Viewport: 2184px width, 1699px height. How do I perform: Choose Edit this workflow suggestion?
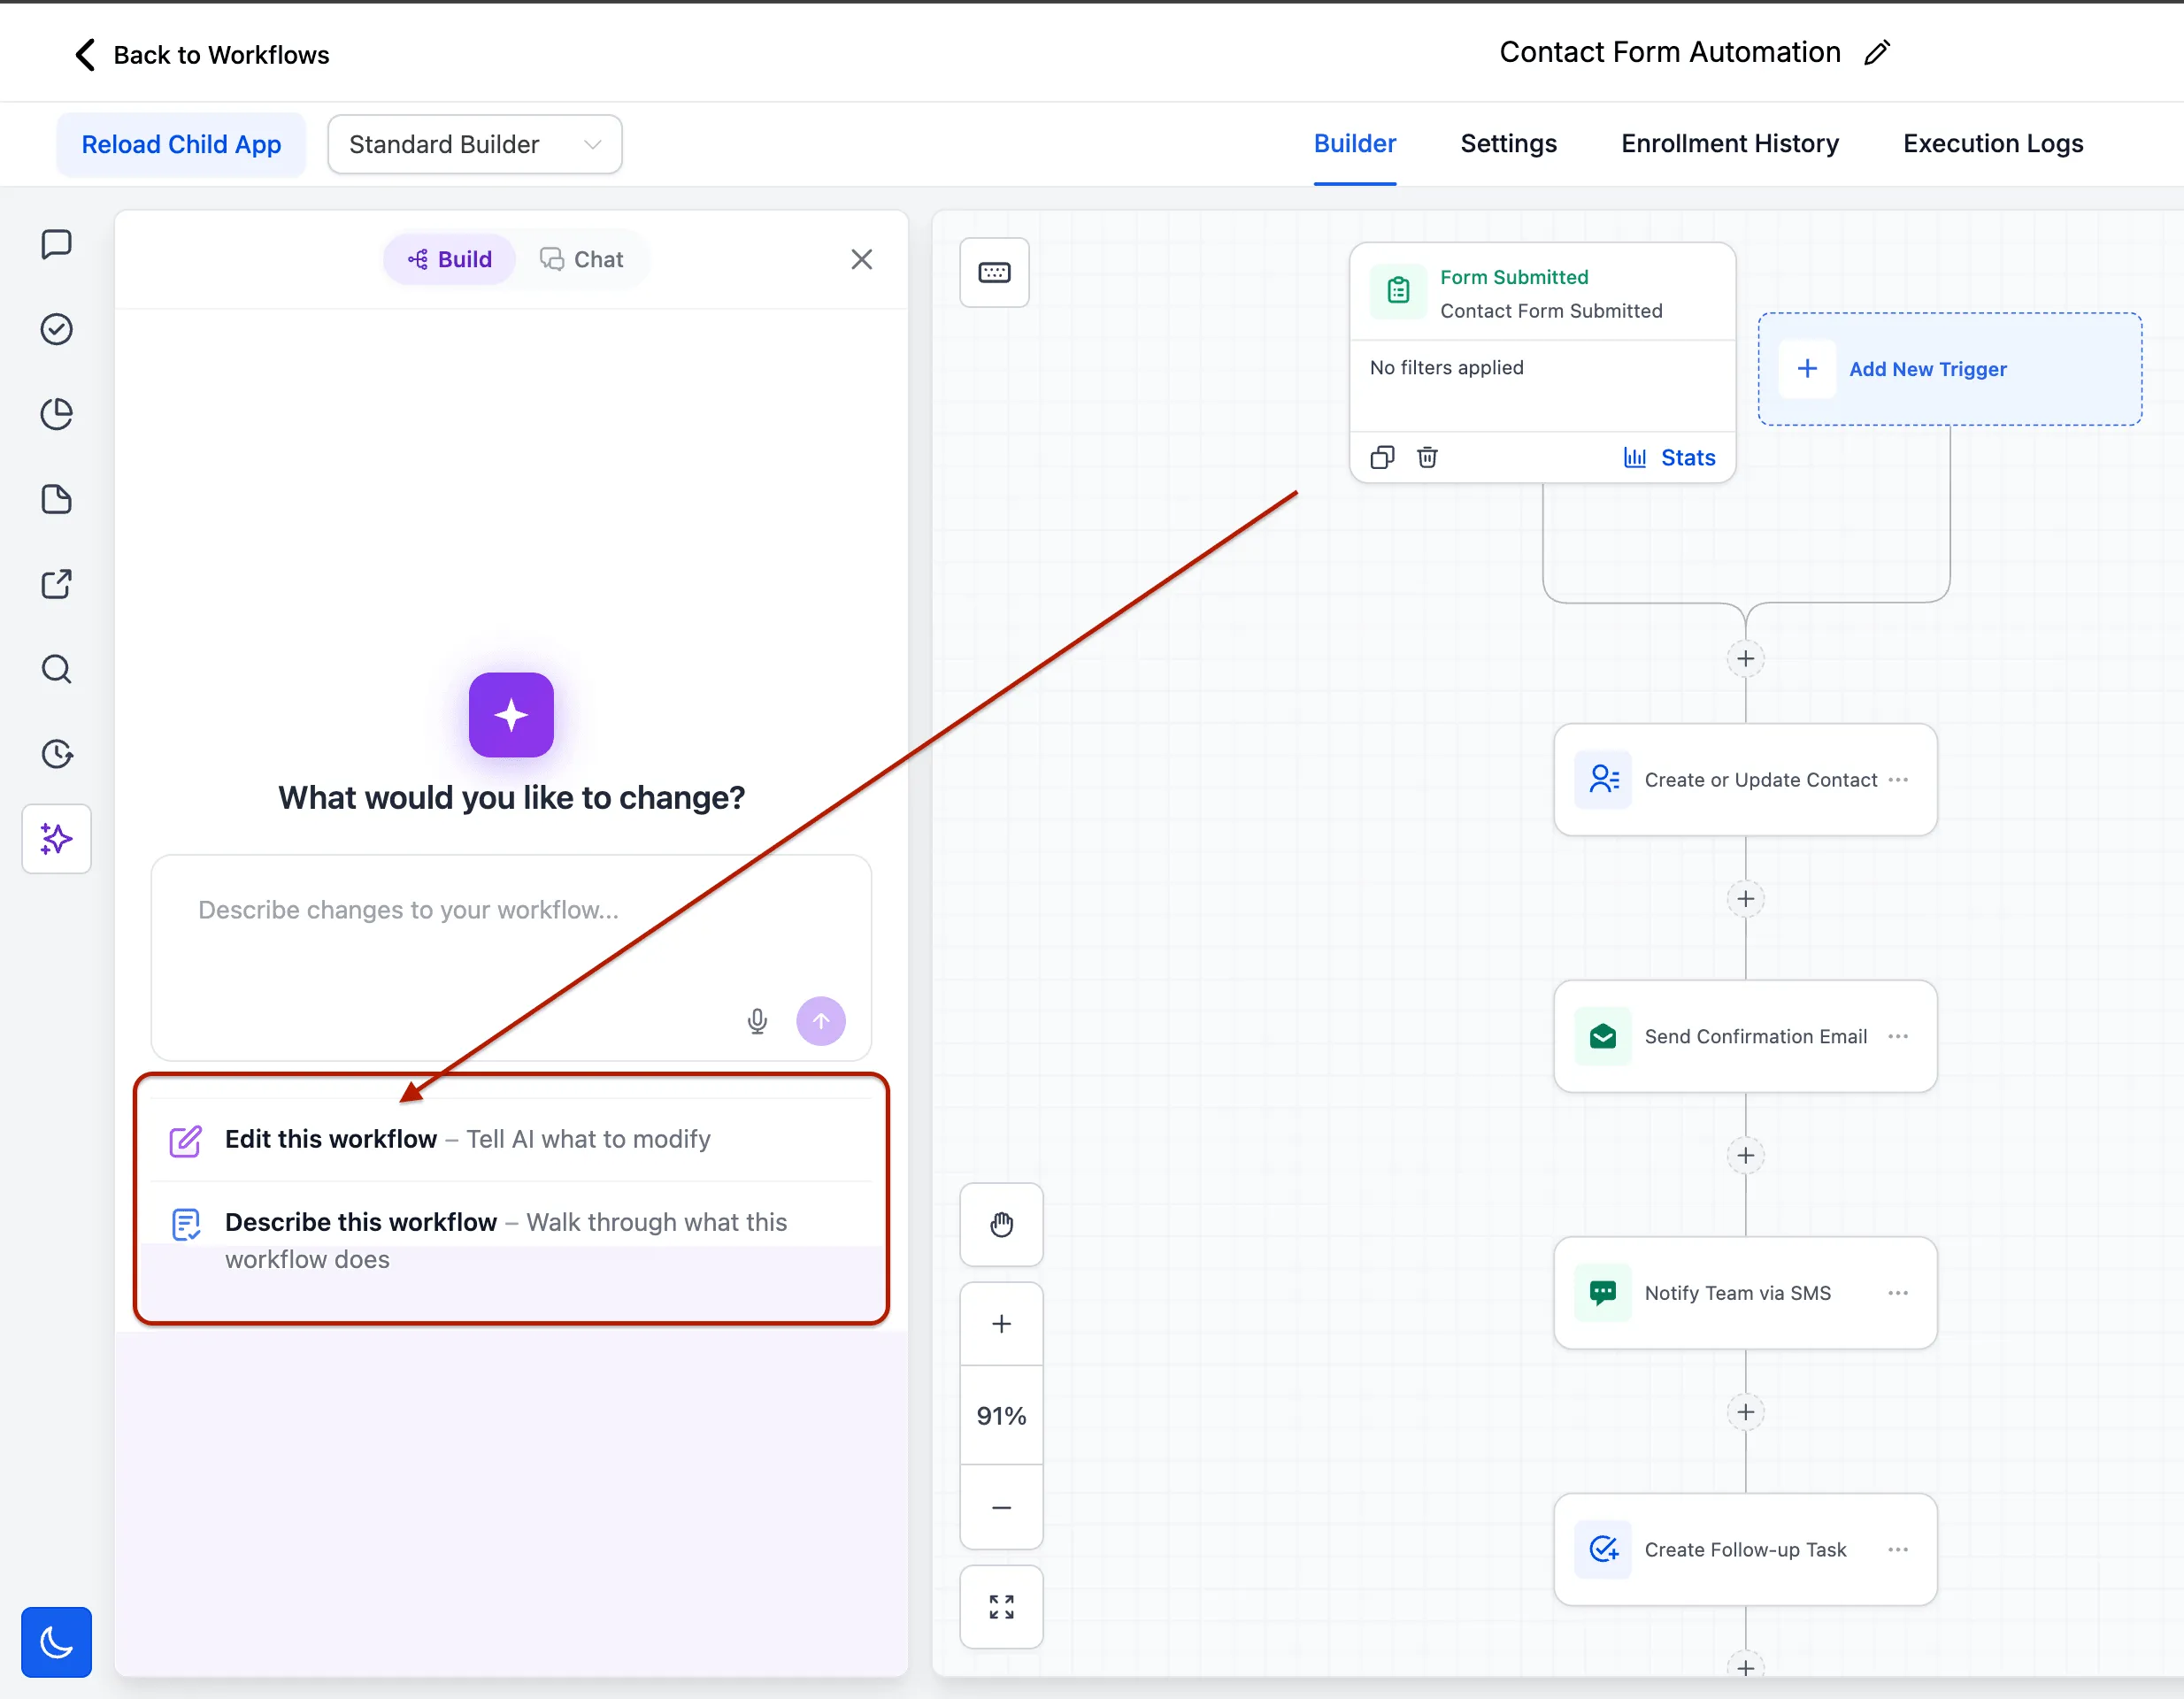(511, 1140)
